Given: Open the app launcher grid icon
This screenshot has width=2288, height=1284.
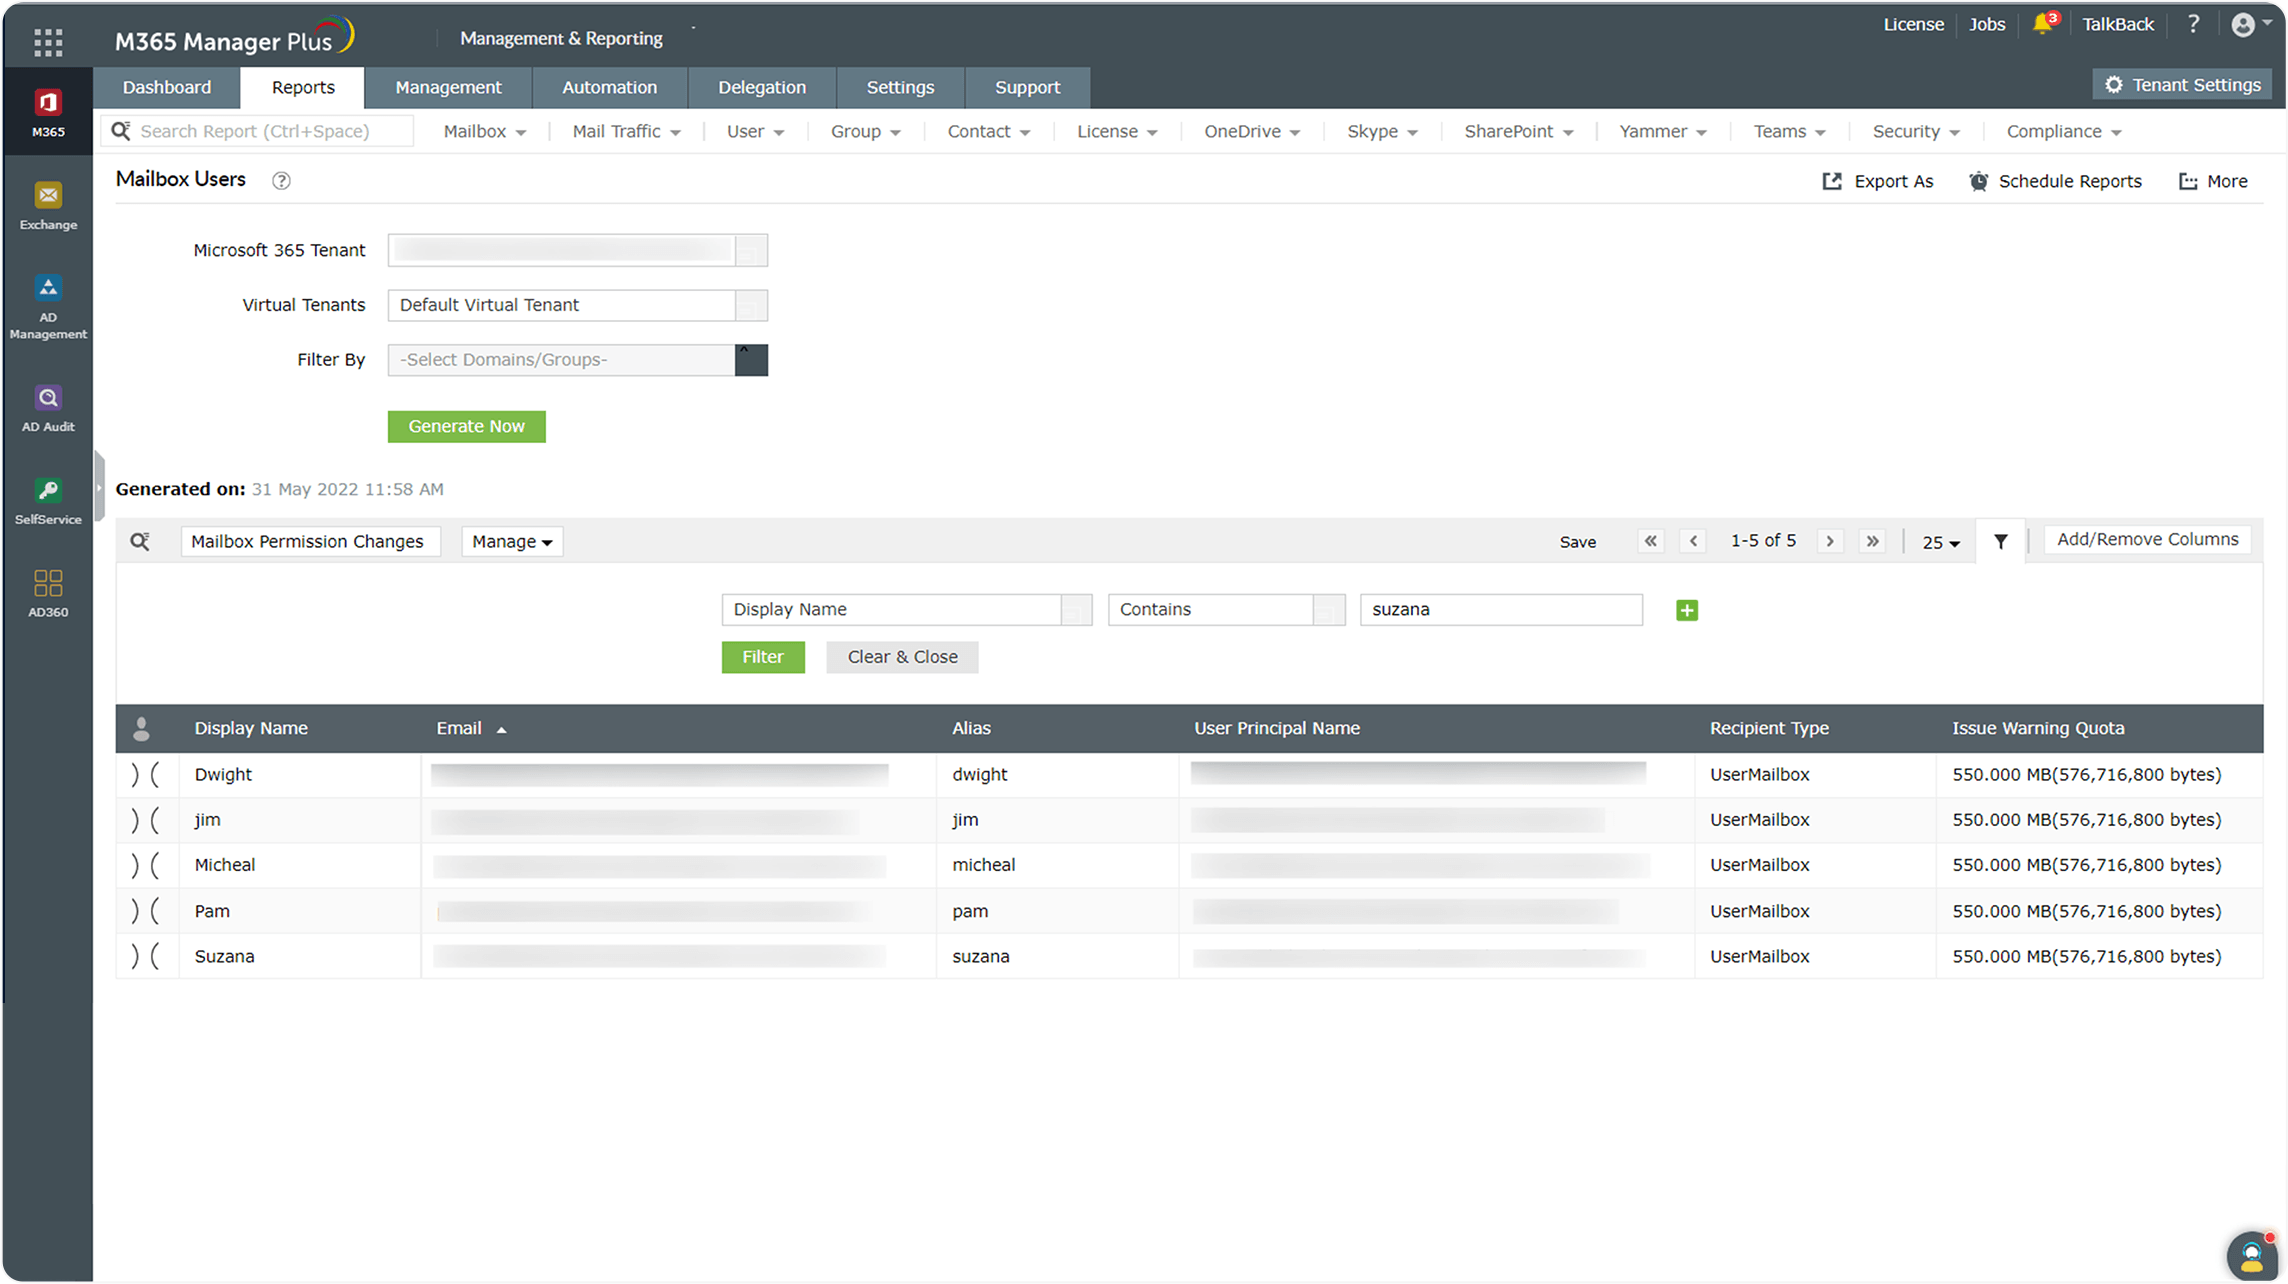Looking at the screenshot, I should [48, 41].
